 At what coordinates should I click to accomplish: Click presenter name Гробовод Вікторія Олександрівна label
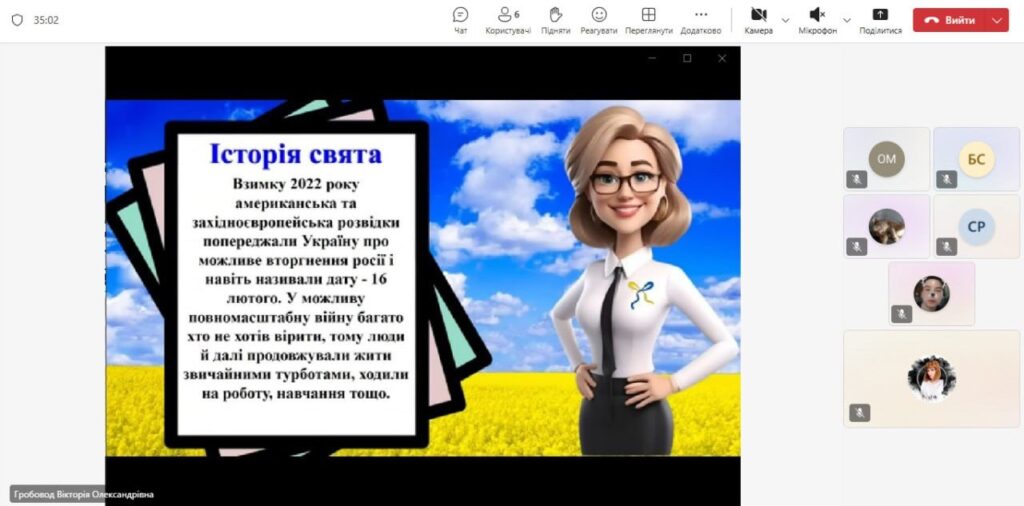point(85,494)
